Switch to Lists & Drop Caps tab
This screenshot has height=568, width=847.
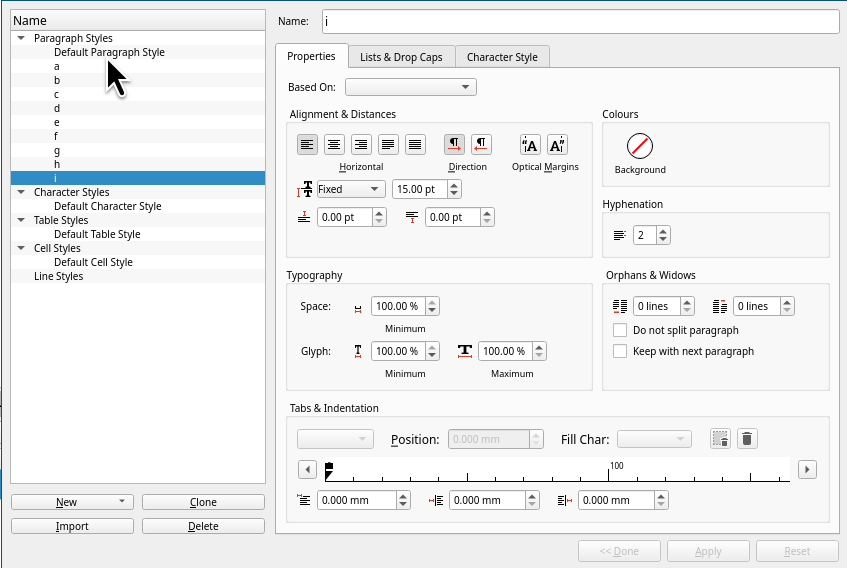point(401,57)
